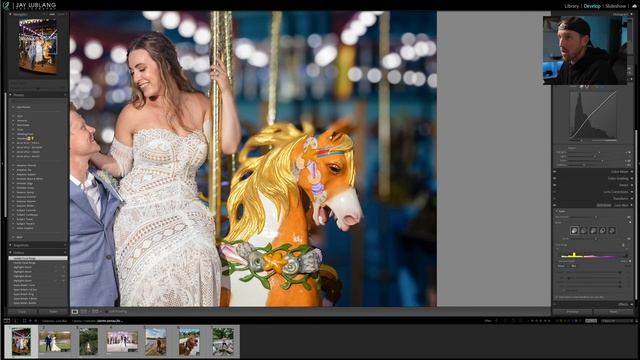
Task: Expand the Detail panel
Action: pyautogui.click(x=631, y=185)
